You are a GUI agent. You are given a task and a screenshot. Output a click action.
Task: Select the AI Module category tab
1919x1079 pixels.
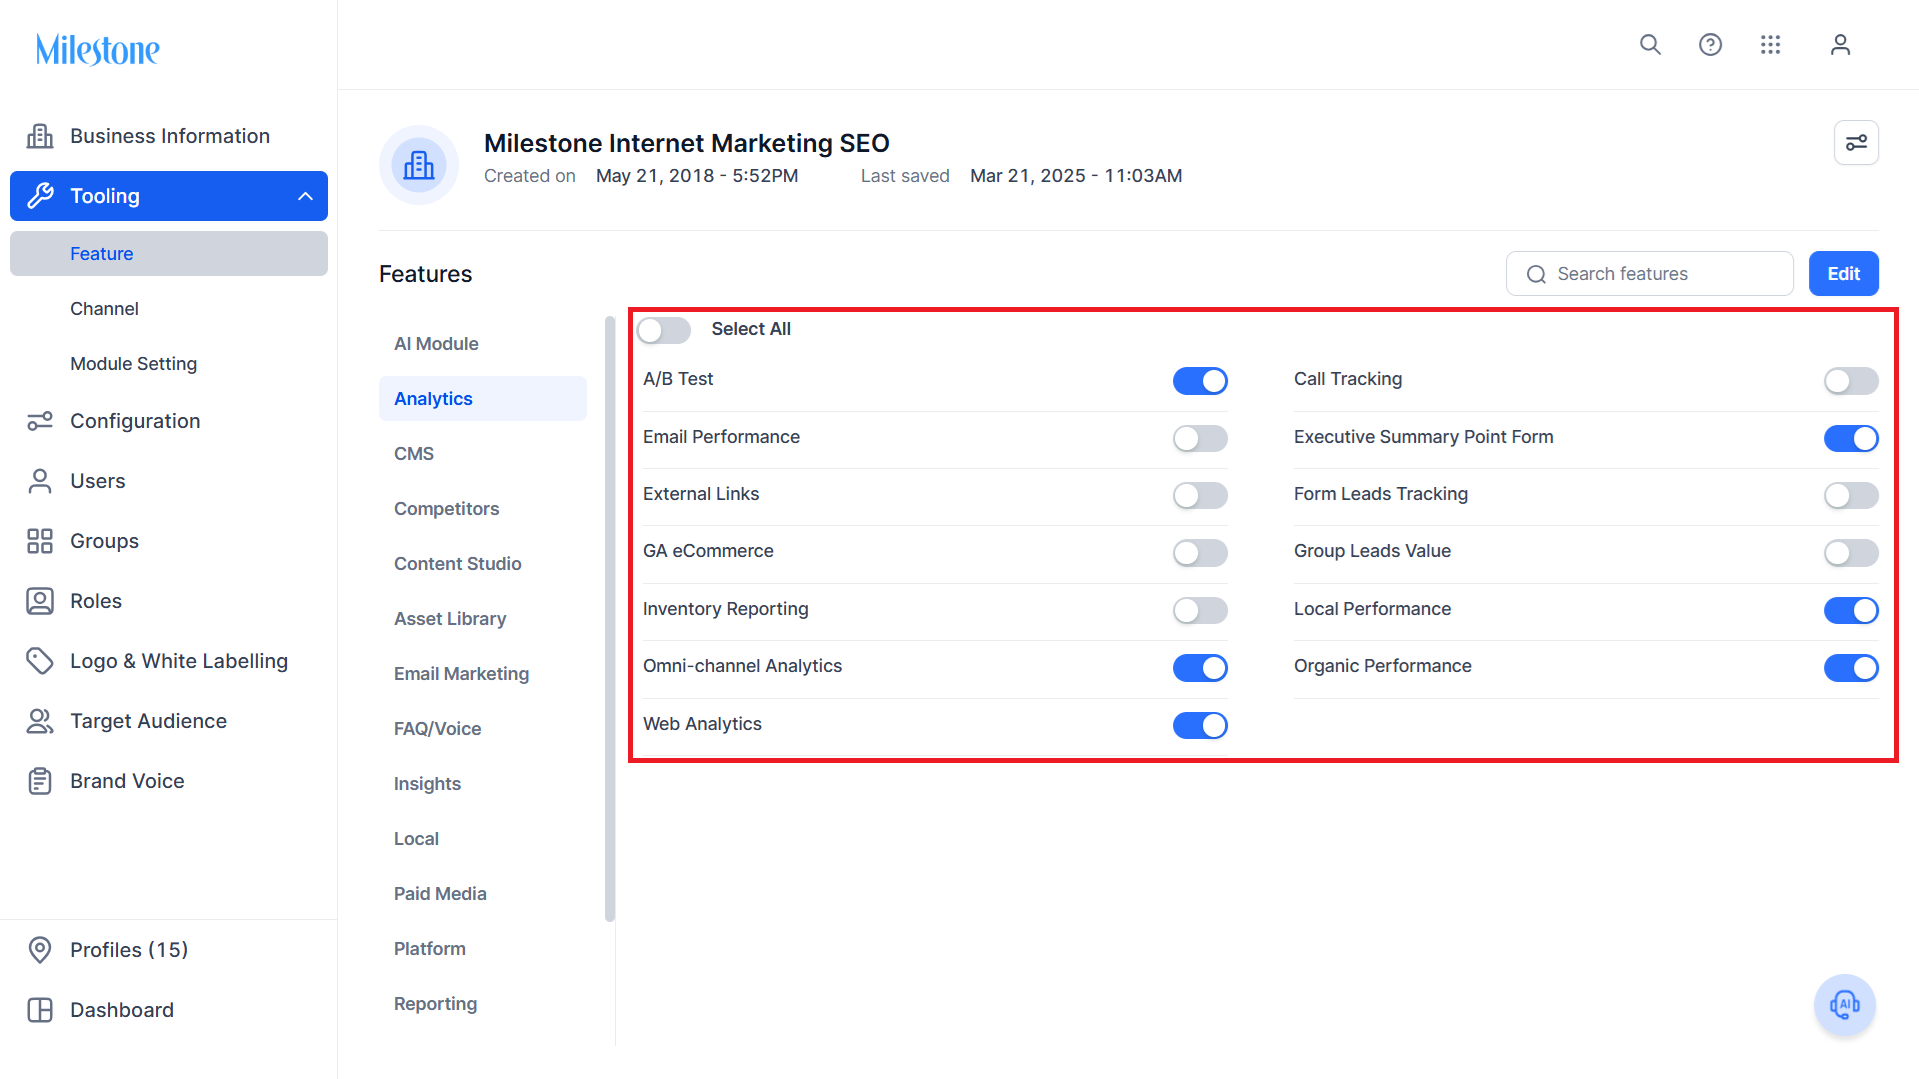pos(483,344)
